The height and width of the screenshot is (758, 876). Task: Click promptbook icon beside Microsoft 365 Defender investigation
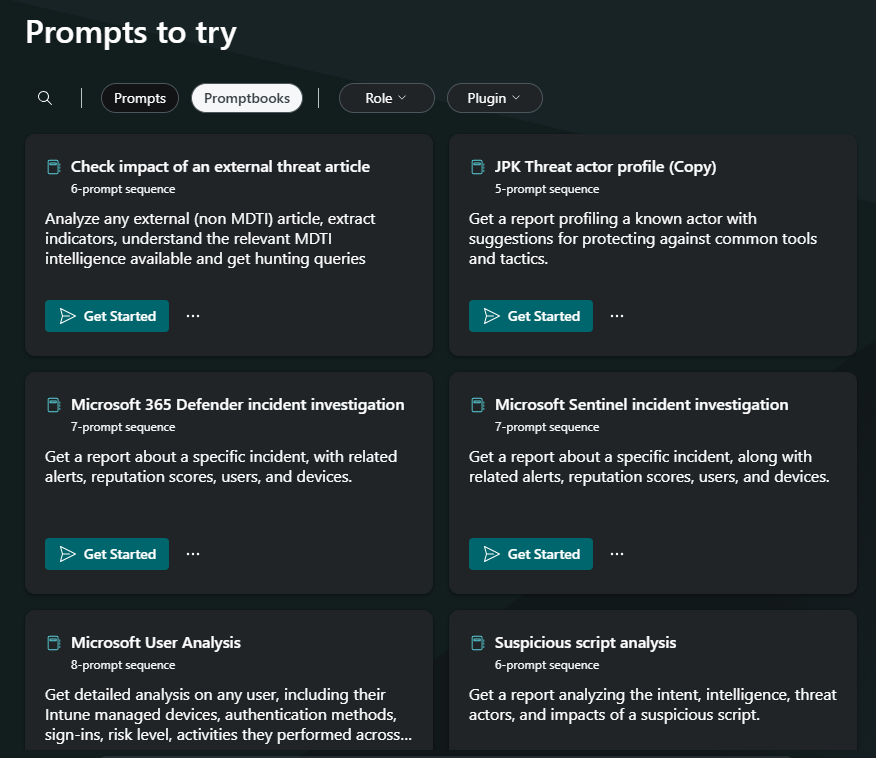(54, 405)
